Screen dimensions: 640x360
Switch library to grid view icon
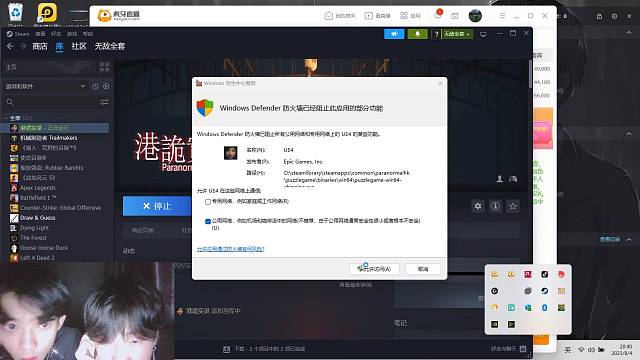point(104,67)
